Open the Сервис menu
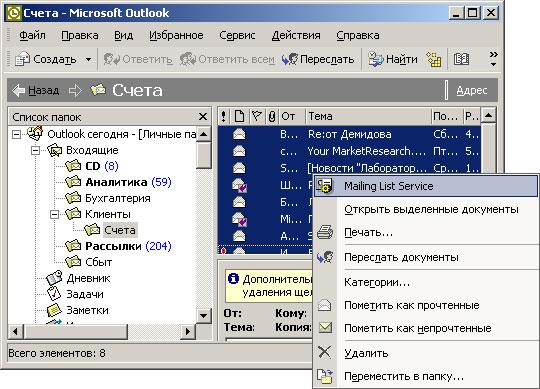This screenshot has width=540, height=389. [237, 35]
